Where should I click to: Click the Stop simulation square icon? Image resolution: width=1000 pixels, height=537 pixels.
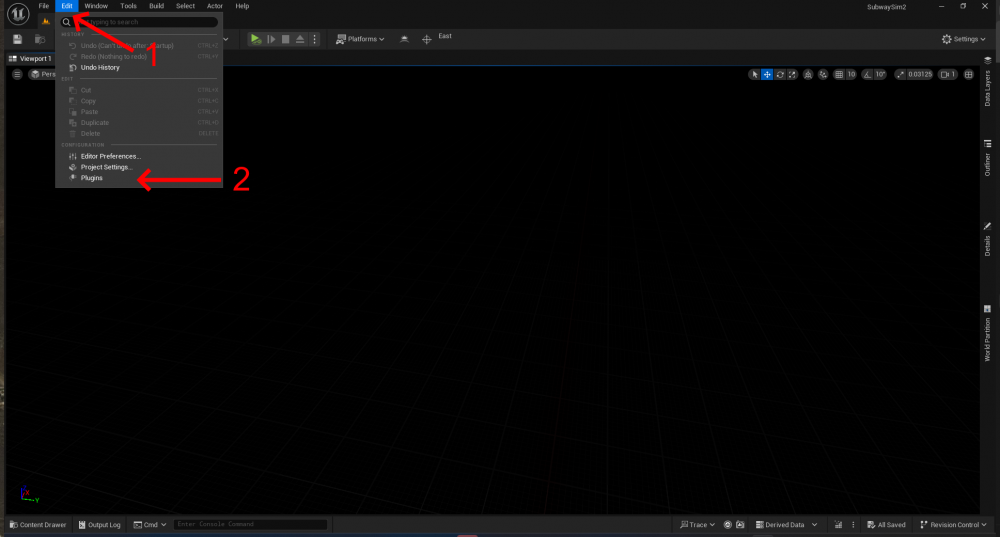[285, 39]
